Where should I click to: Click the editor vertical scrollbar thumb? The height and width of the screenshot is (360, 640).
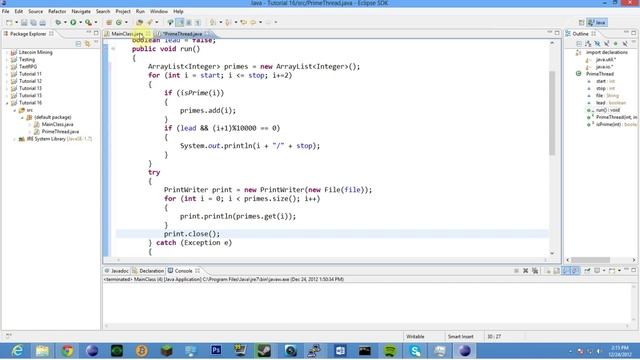(552, 113)
